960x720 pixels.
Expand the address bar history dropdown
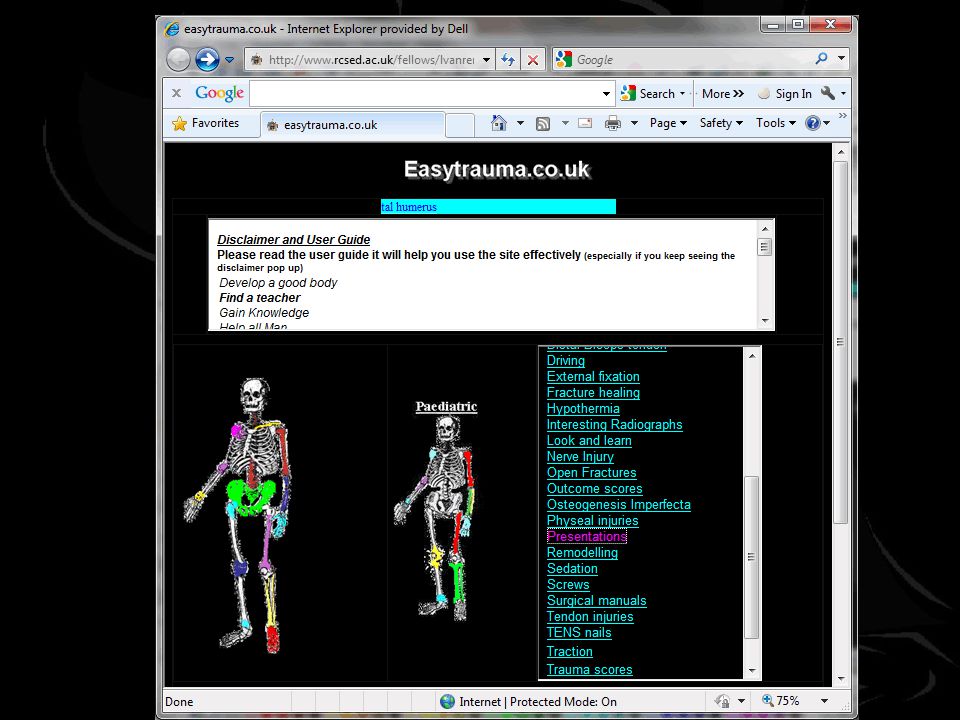pyautogui.click(x=486, y=60)
